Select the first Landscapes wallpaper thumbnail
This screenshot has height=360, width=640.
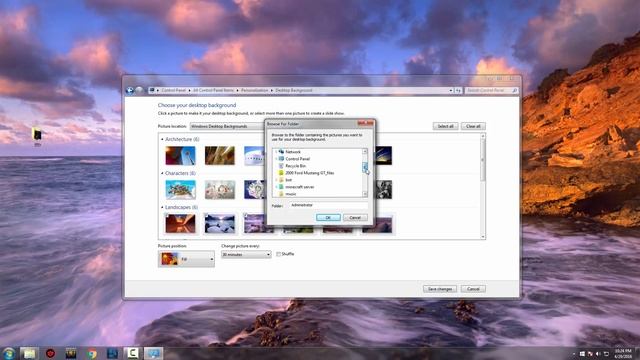pyautogui.click(x=180, y=224)
